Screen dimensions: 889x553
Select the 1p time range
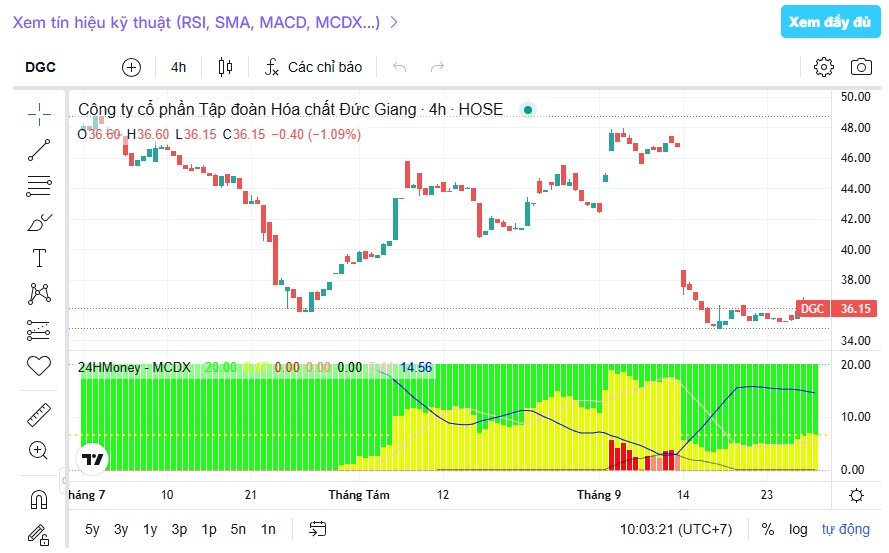click(209, 529)
